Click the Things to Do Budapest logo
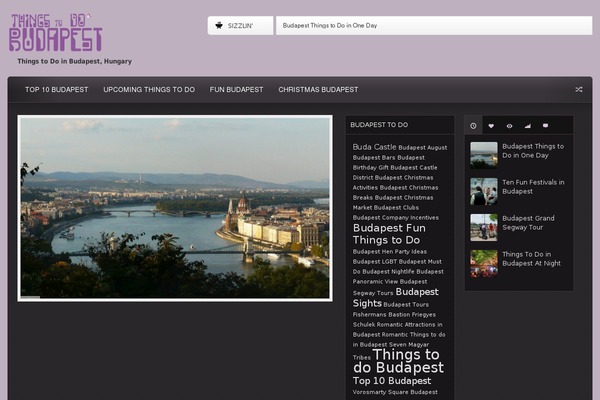The image size is (600, 400). pos(56,33)
